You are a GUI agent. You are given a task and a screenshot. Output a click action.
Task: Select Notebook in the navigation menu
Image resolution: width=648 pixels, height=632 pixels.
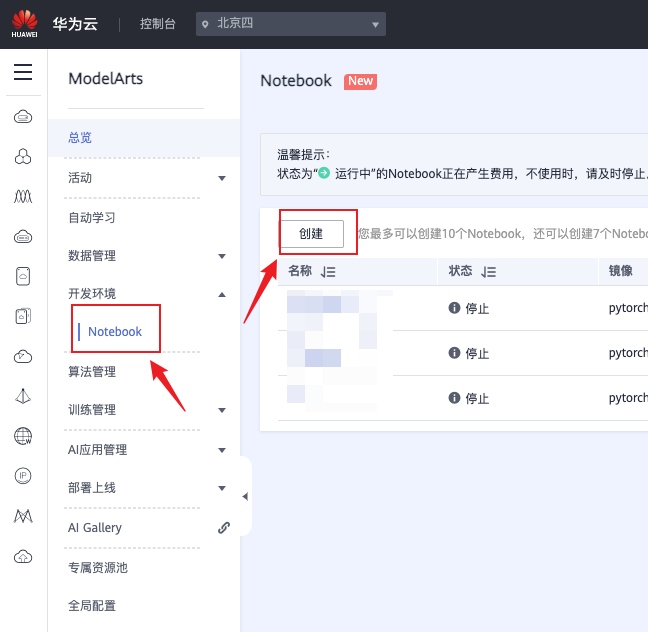tap(115, 332)
